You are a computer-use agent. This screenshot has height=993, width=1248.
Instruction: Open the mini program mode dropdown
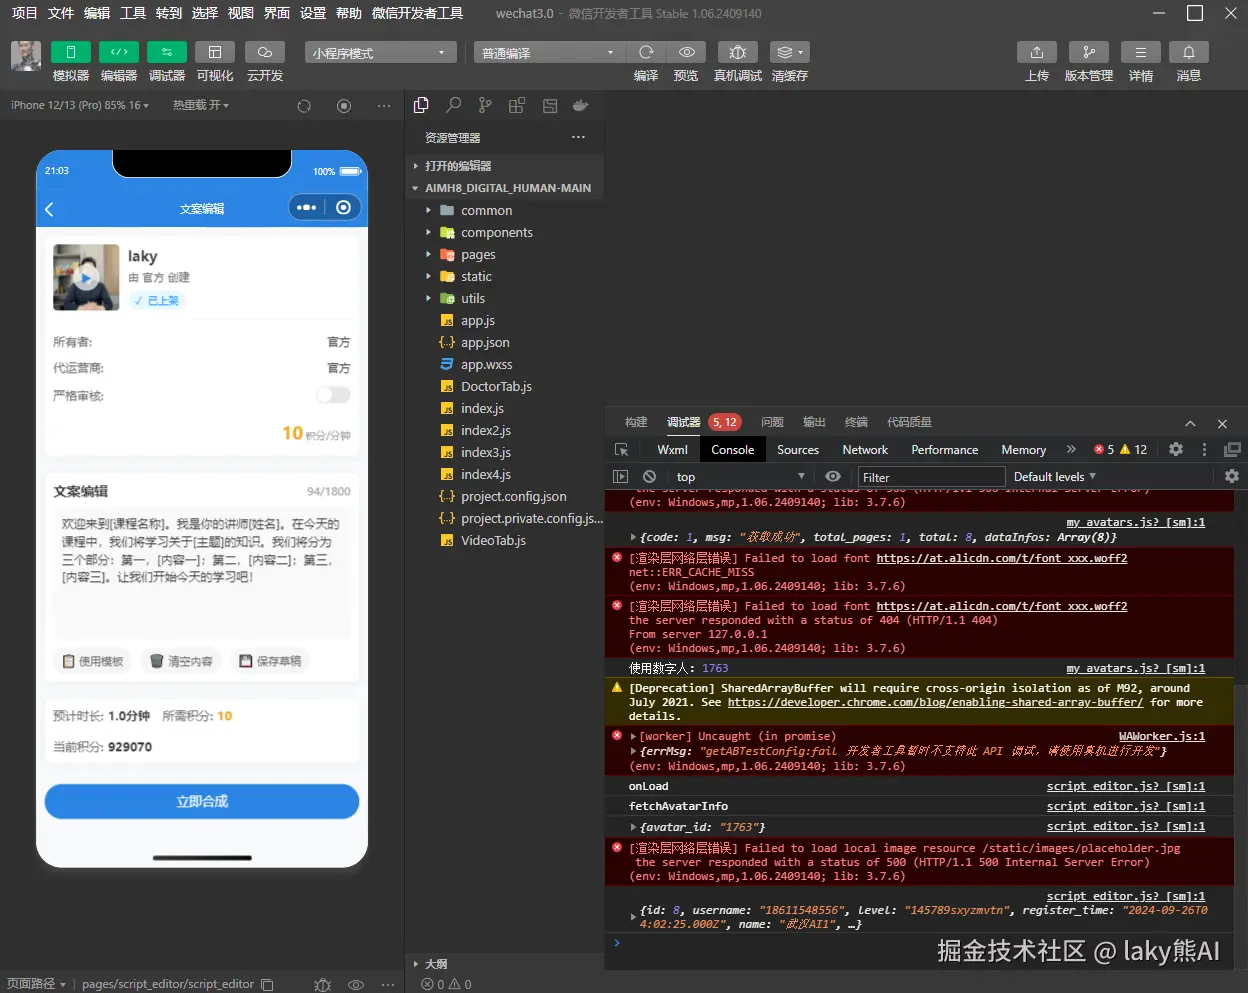(380, 53)
